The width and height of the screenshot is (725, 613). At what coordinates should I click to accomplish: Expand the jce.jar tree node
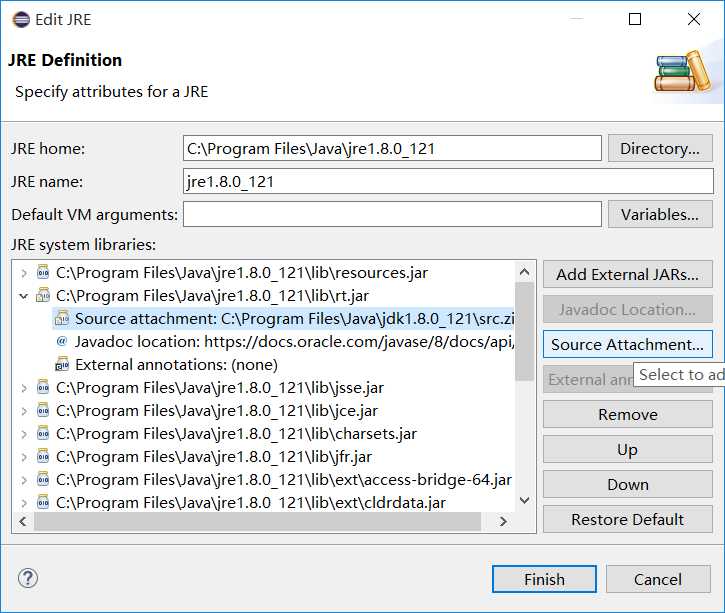click(x=24, y=411)
